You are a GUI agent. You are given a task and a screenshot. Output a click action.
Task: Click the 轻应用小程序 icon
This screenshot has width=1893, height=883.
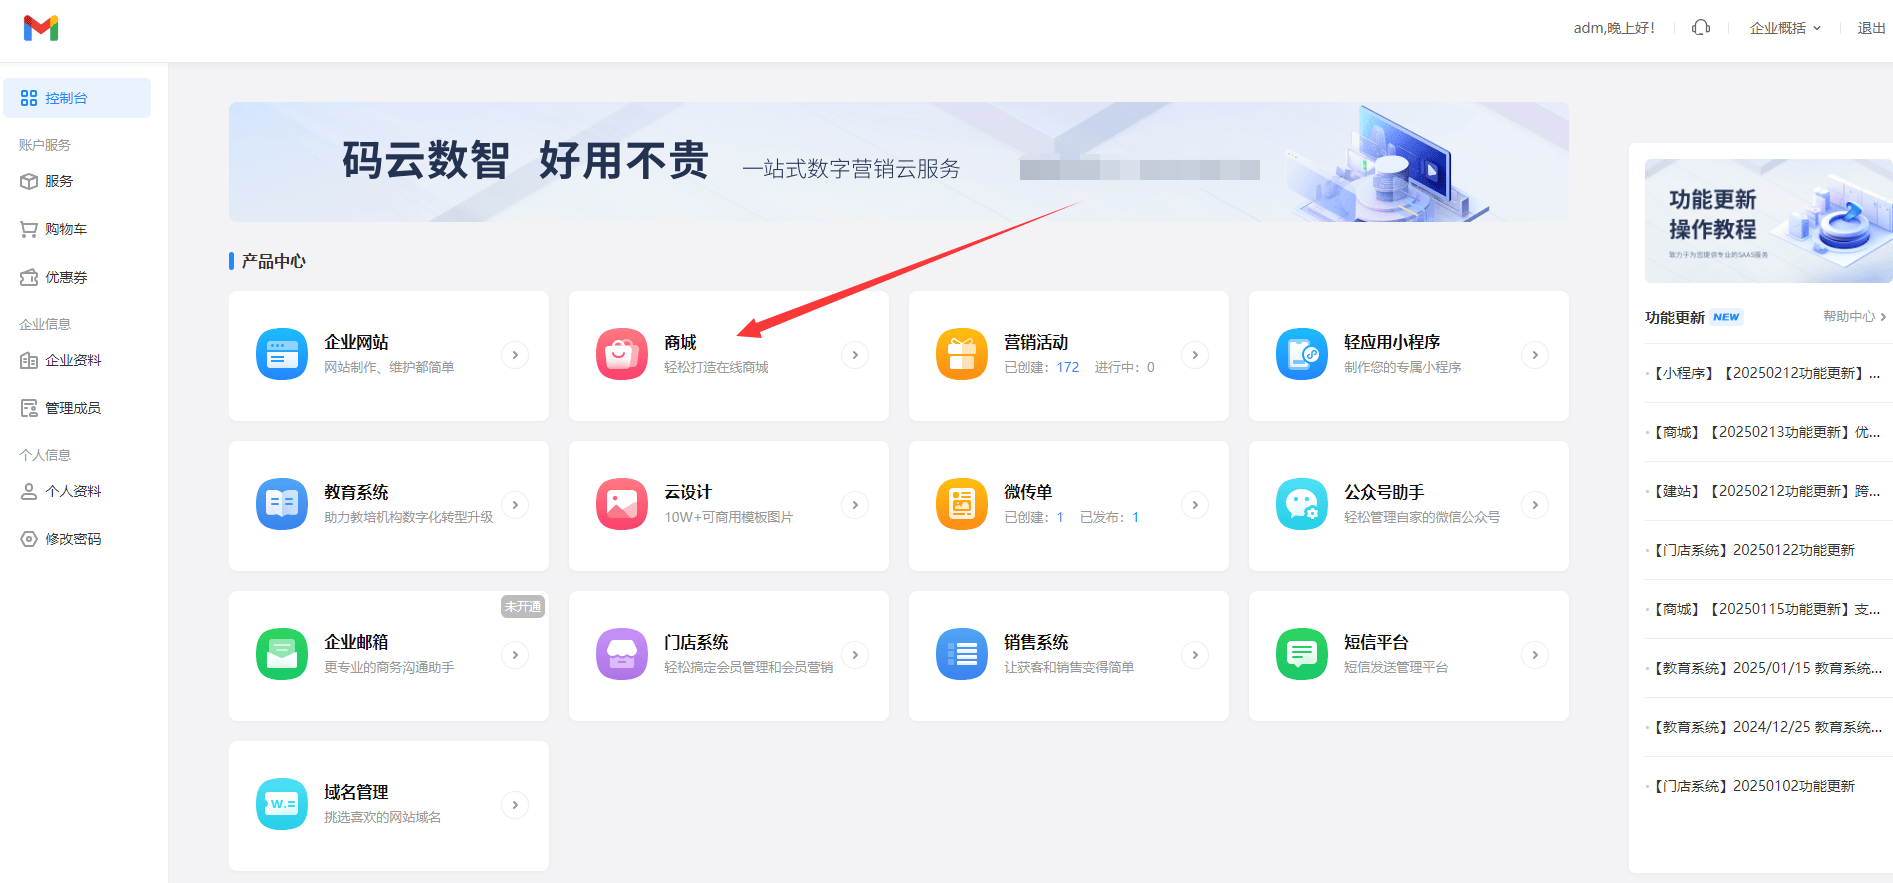point(1301,355)
